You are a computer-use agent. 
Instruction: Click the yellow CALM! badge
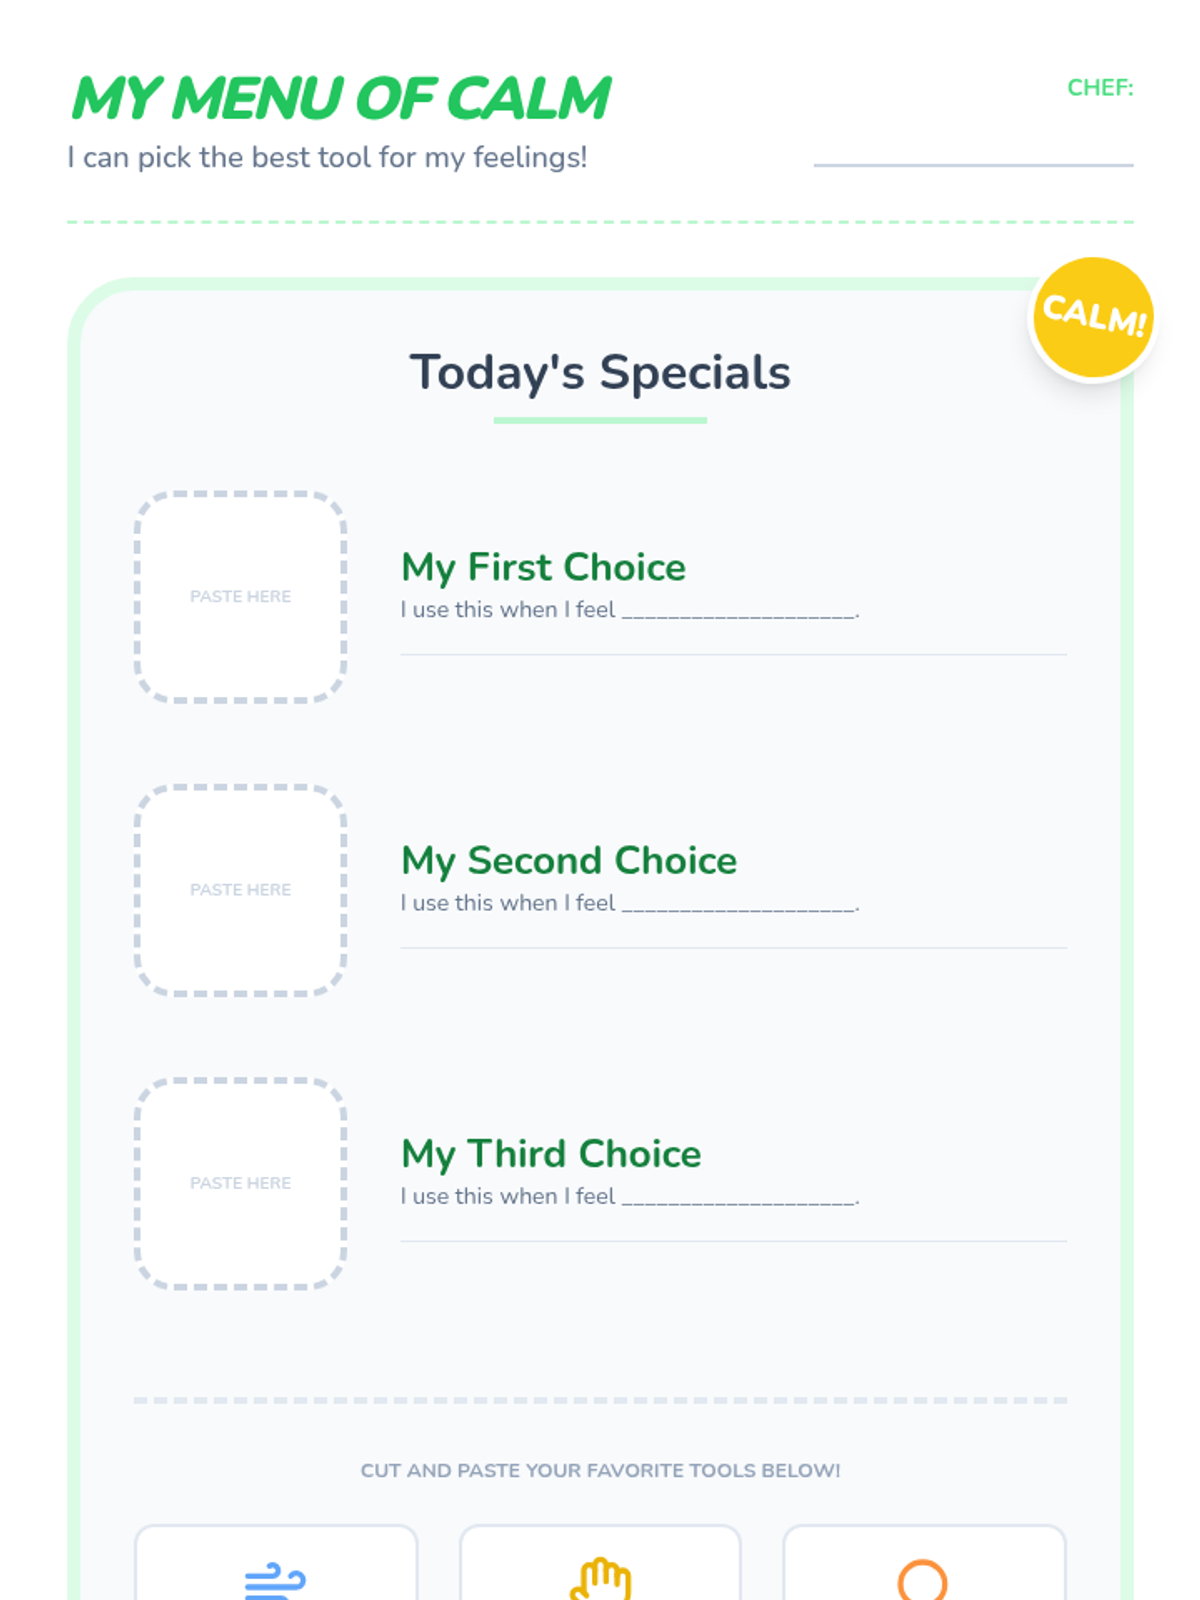(x=1093, y=317)
